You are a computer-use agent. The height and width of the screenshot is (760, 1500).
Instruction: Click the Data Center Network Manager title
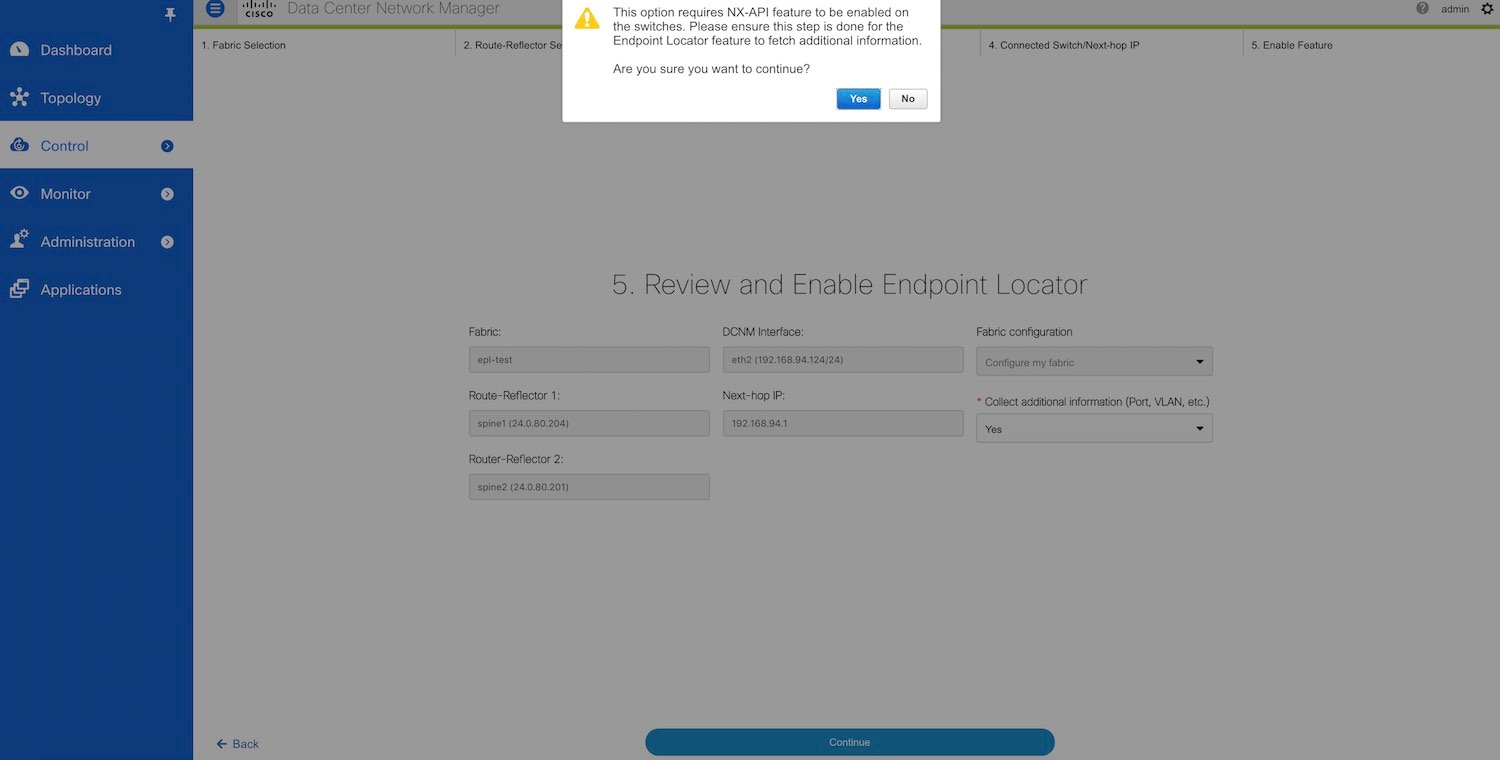click(393, 9)
